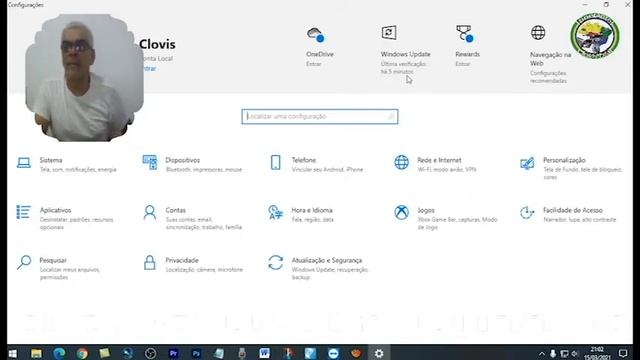640x360 pixels.
Task: Focus the Localizar uma configuração search box
Action: 320,116
